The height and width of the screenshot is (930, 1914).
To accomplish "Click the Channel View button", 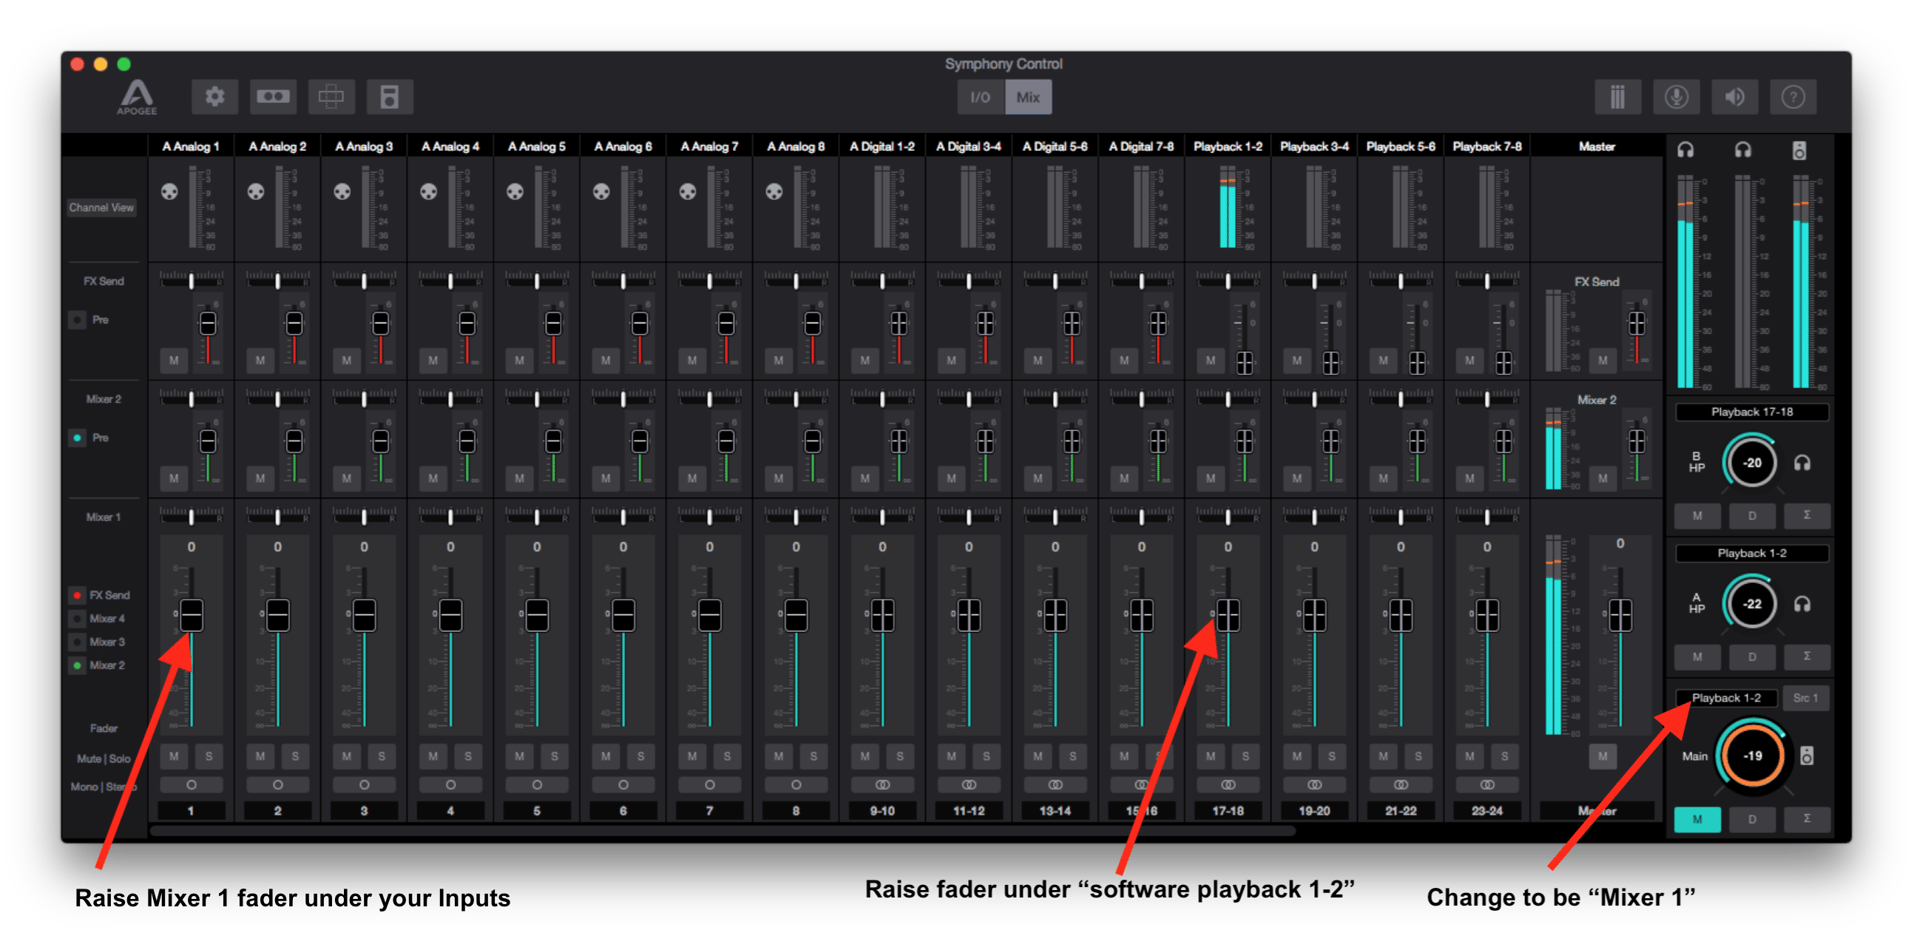I will [x=101, y=207].
